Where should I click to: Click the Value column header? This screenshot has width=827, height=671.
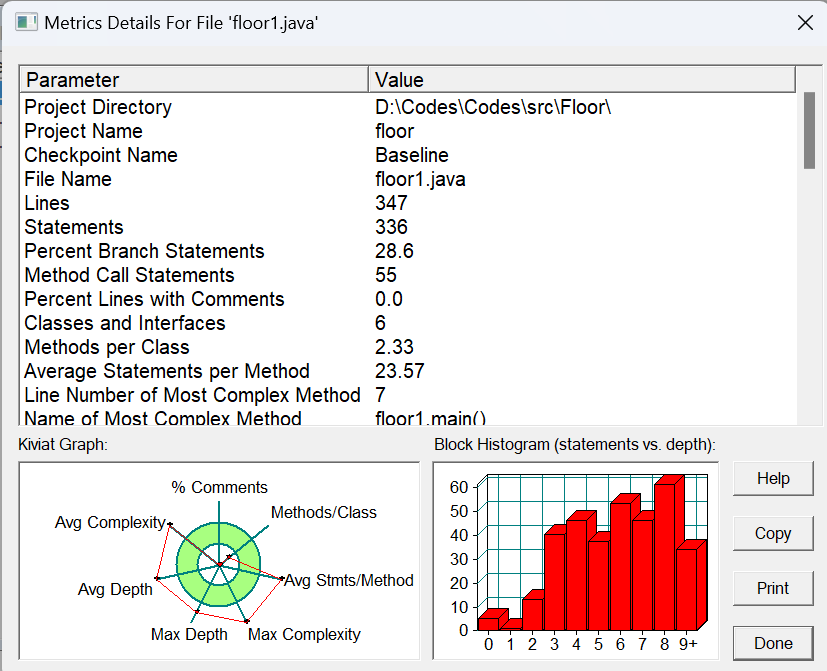point(582,80)
